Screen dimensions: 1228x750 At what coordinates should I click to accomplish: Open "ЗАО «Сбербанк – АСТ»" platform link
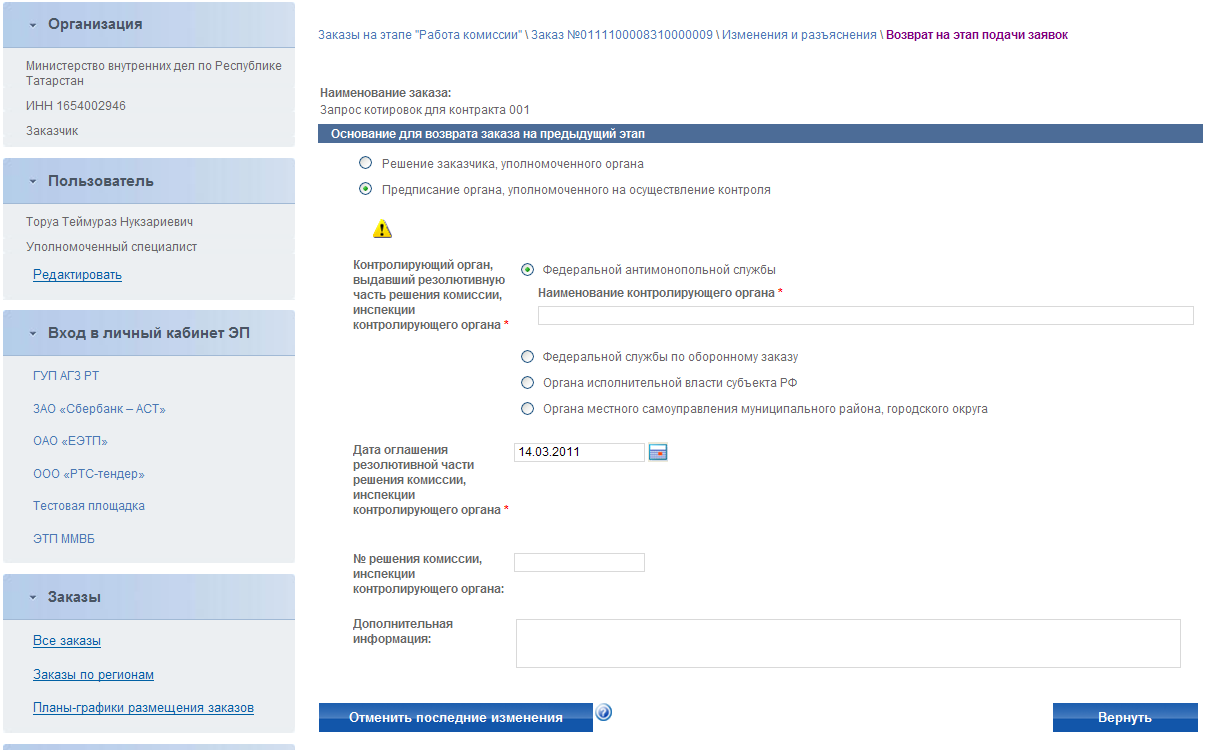(99, 409)
